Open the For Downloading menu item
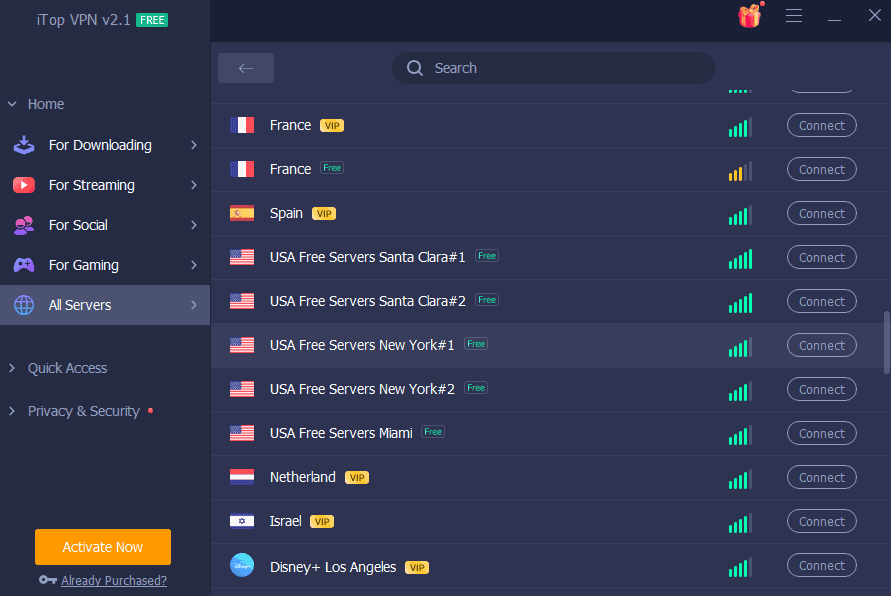The width and height of the screenshot is (891, 596). [105, 145]
